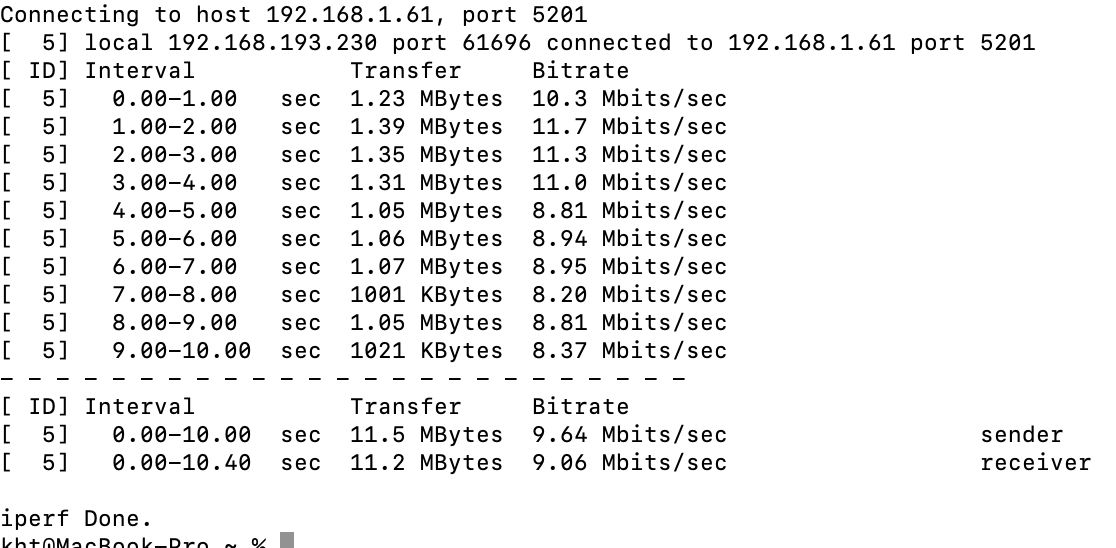Click the 'iperf Done.' text

point(76,518)
